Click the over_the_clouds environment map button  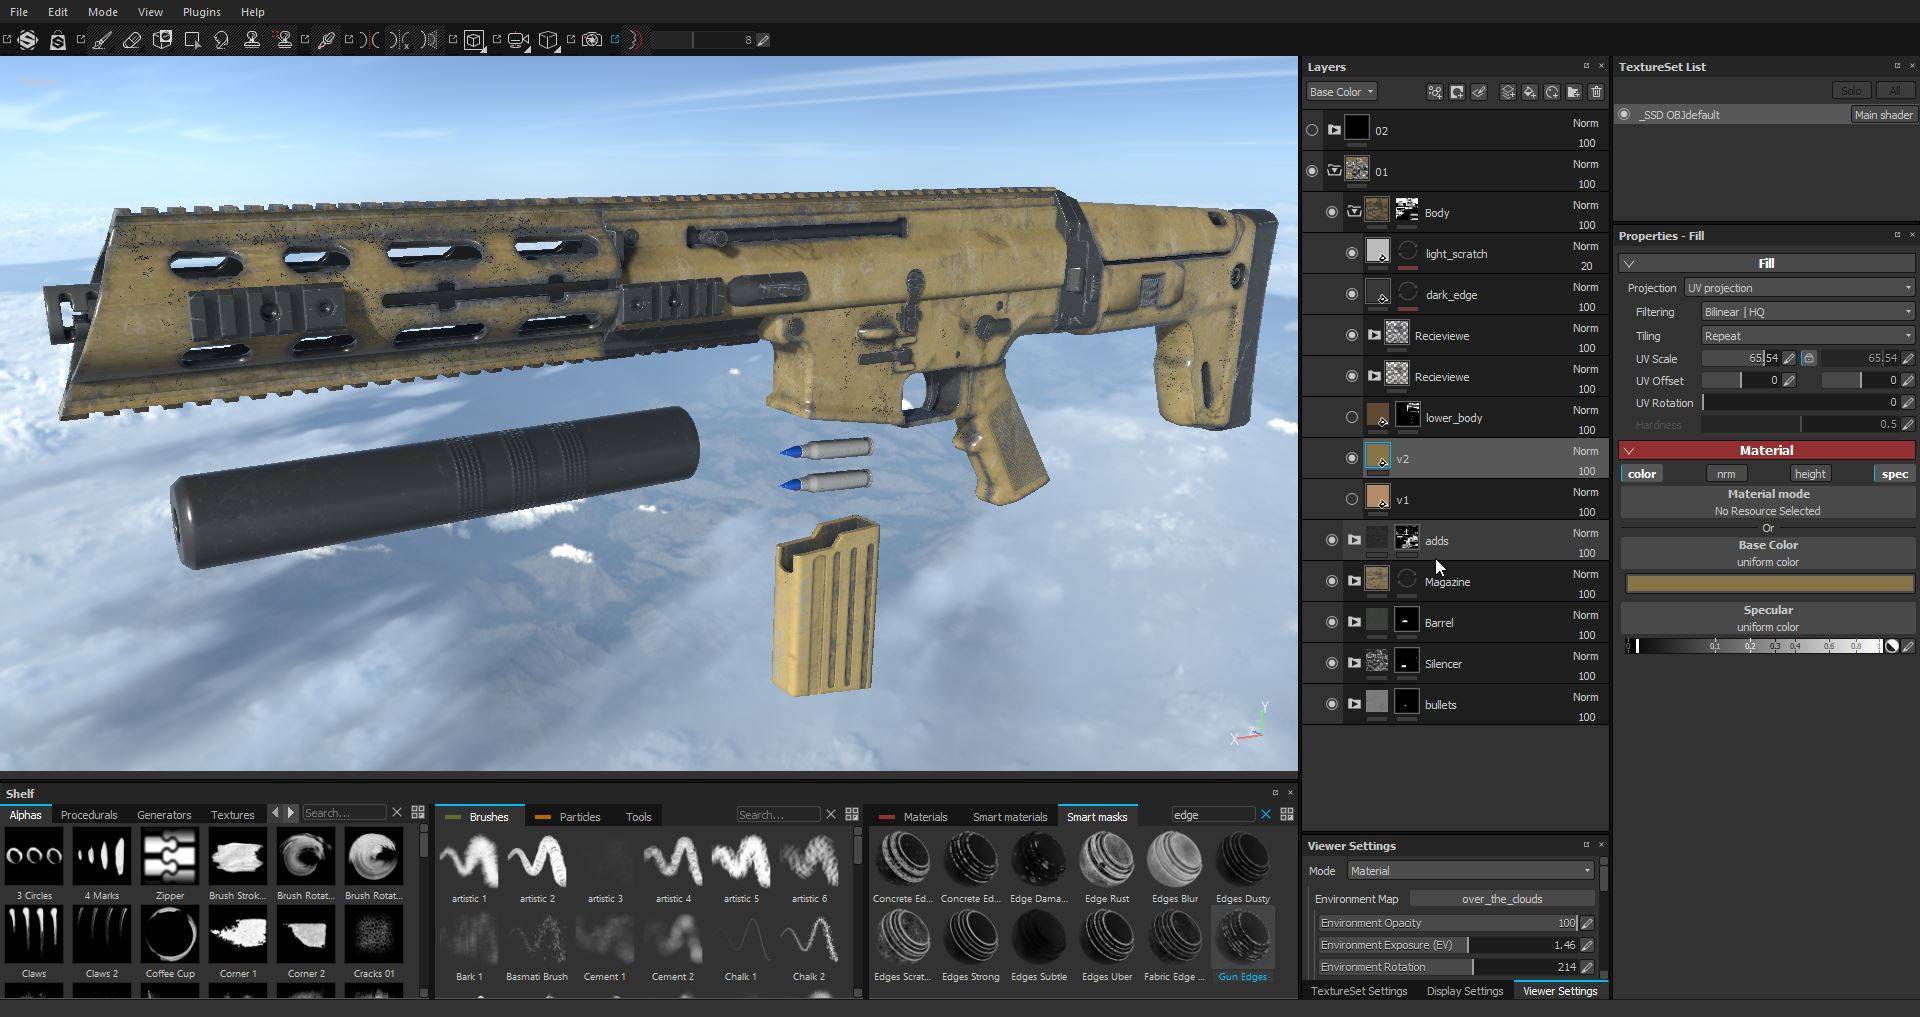point(1502,899)
